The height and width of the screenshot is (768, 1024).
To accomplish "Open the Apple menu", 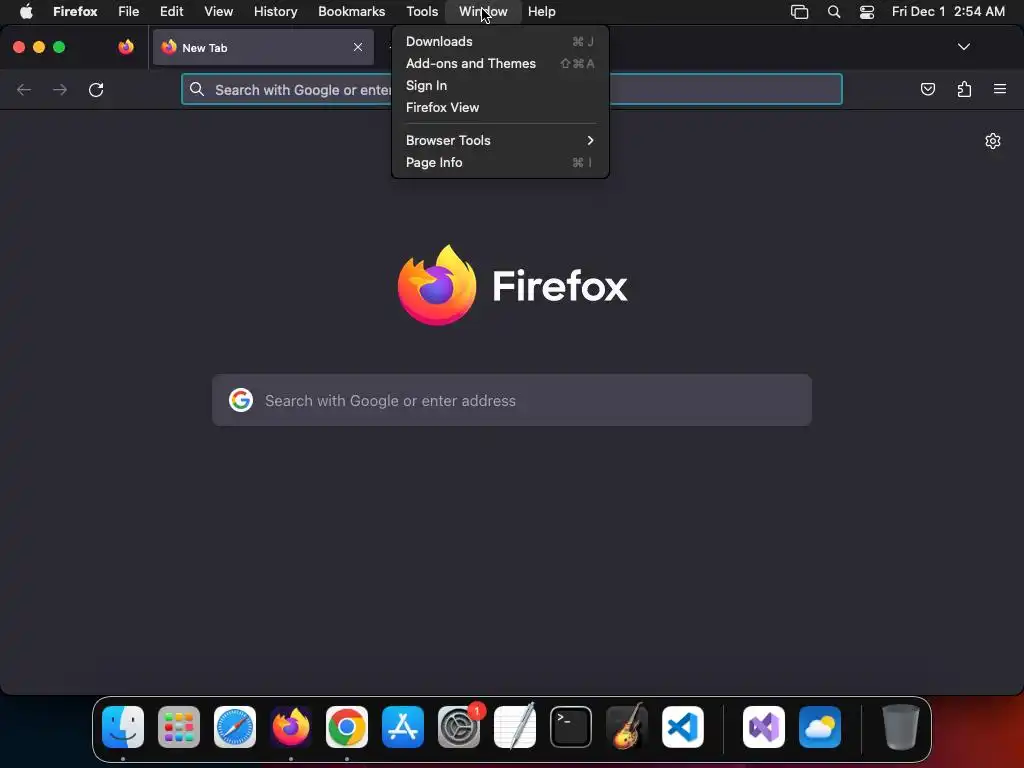I will coord(26,11).
